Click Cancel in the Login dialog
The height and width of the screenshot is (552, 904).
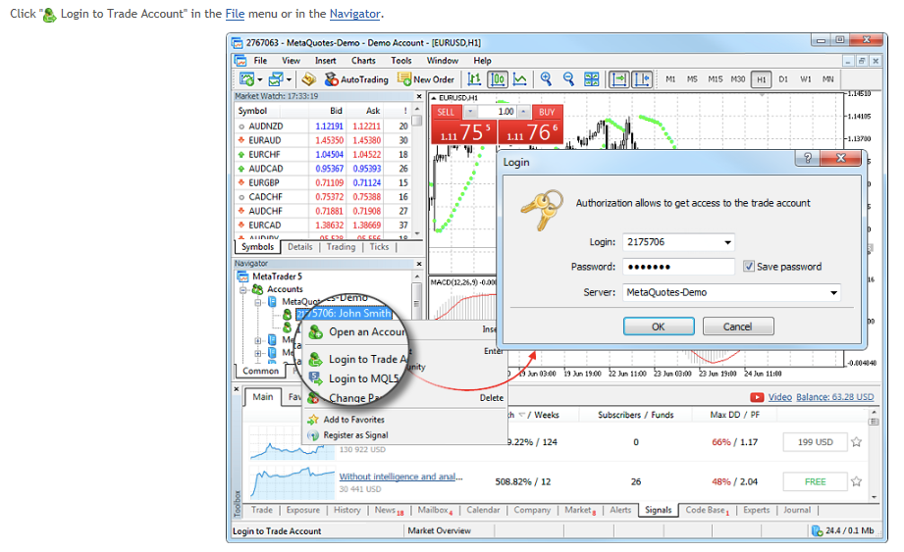738,326
